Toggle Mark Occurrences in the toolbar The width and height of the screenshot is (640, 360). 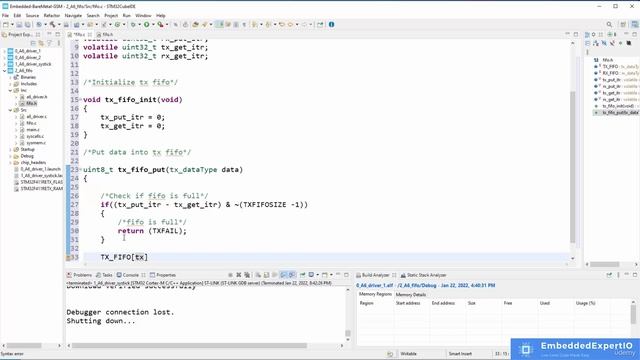(220, 25)
